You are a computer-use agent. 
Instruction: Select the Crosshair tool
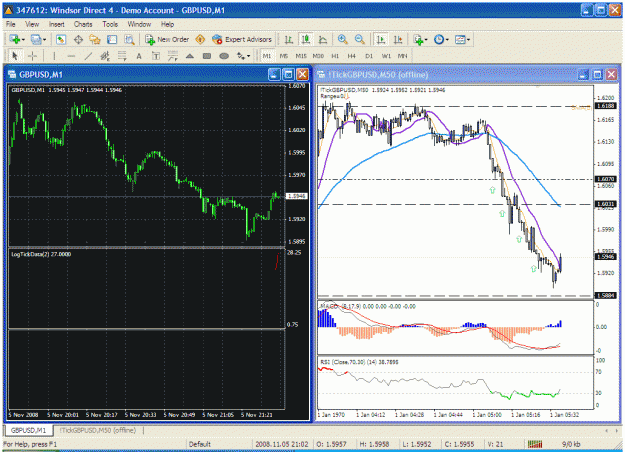(x=33, y=56)
